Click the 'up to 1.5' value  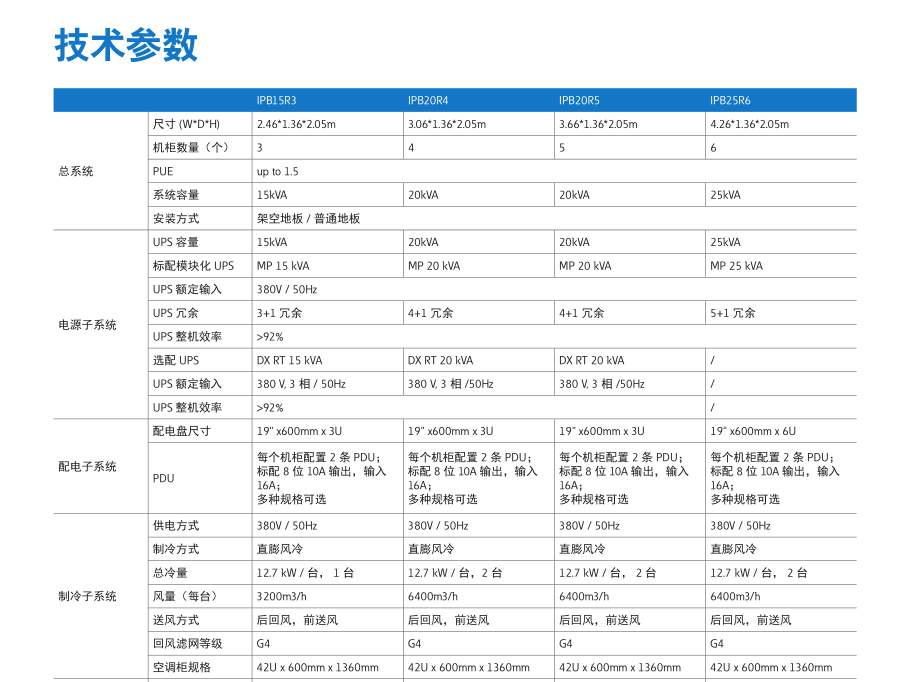278,172
